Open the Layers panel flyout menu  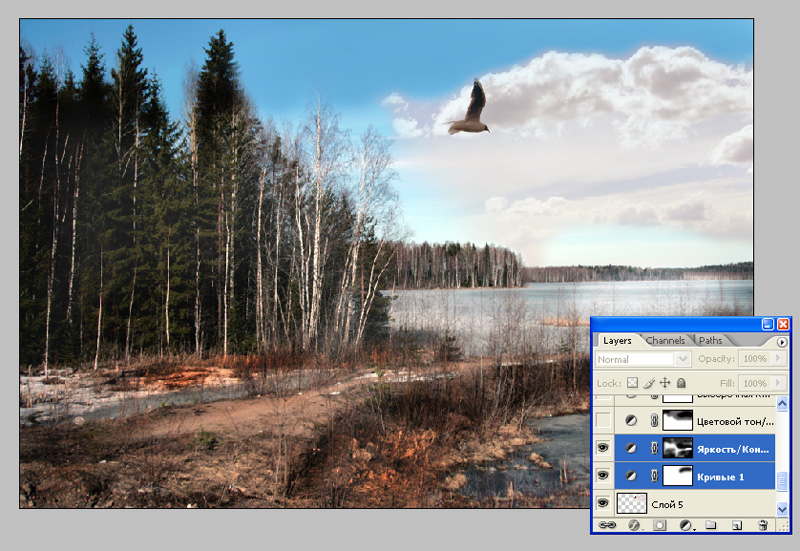click(782, 341)
